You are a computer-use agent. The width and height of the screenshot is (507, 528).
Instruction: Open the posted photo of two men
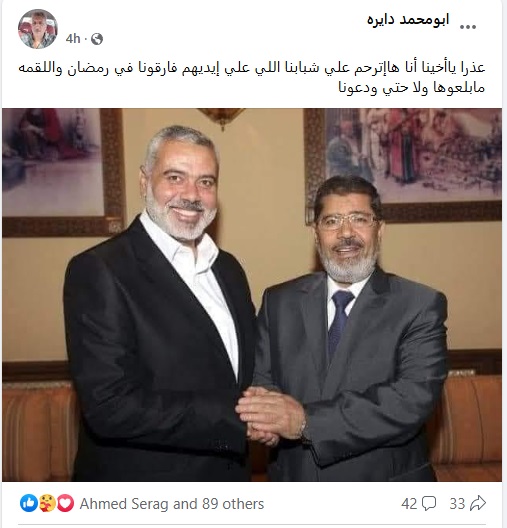pos(252,295)
